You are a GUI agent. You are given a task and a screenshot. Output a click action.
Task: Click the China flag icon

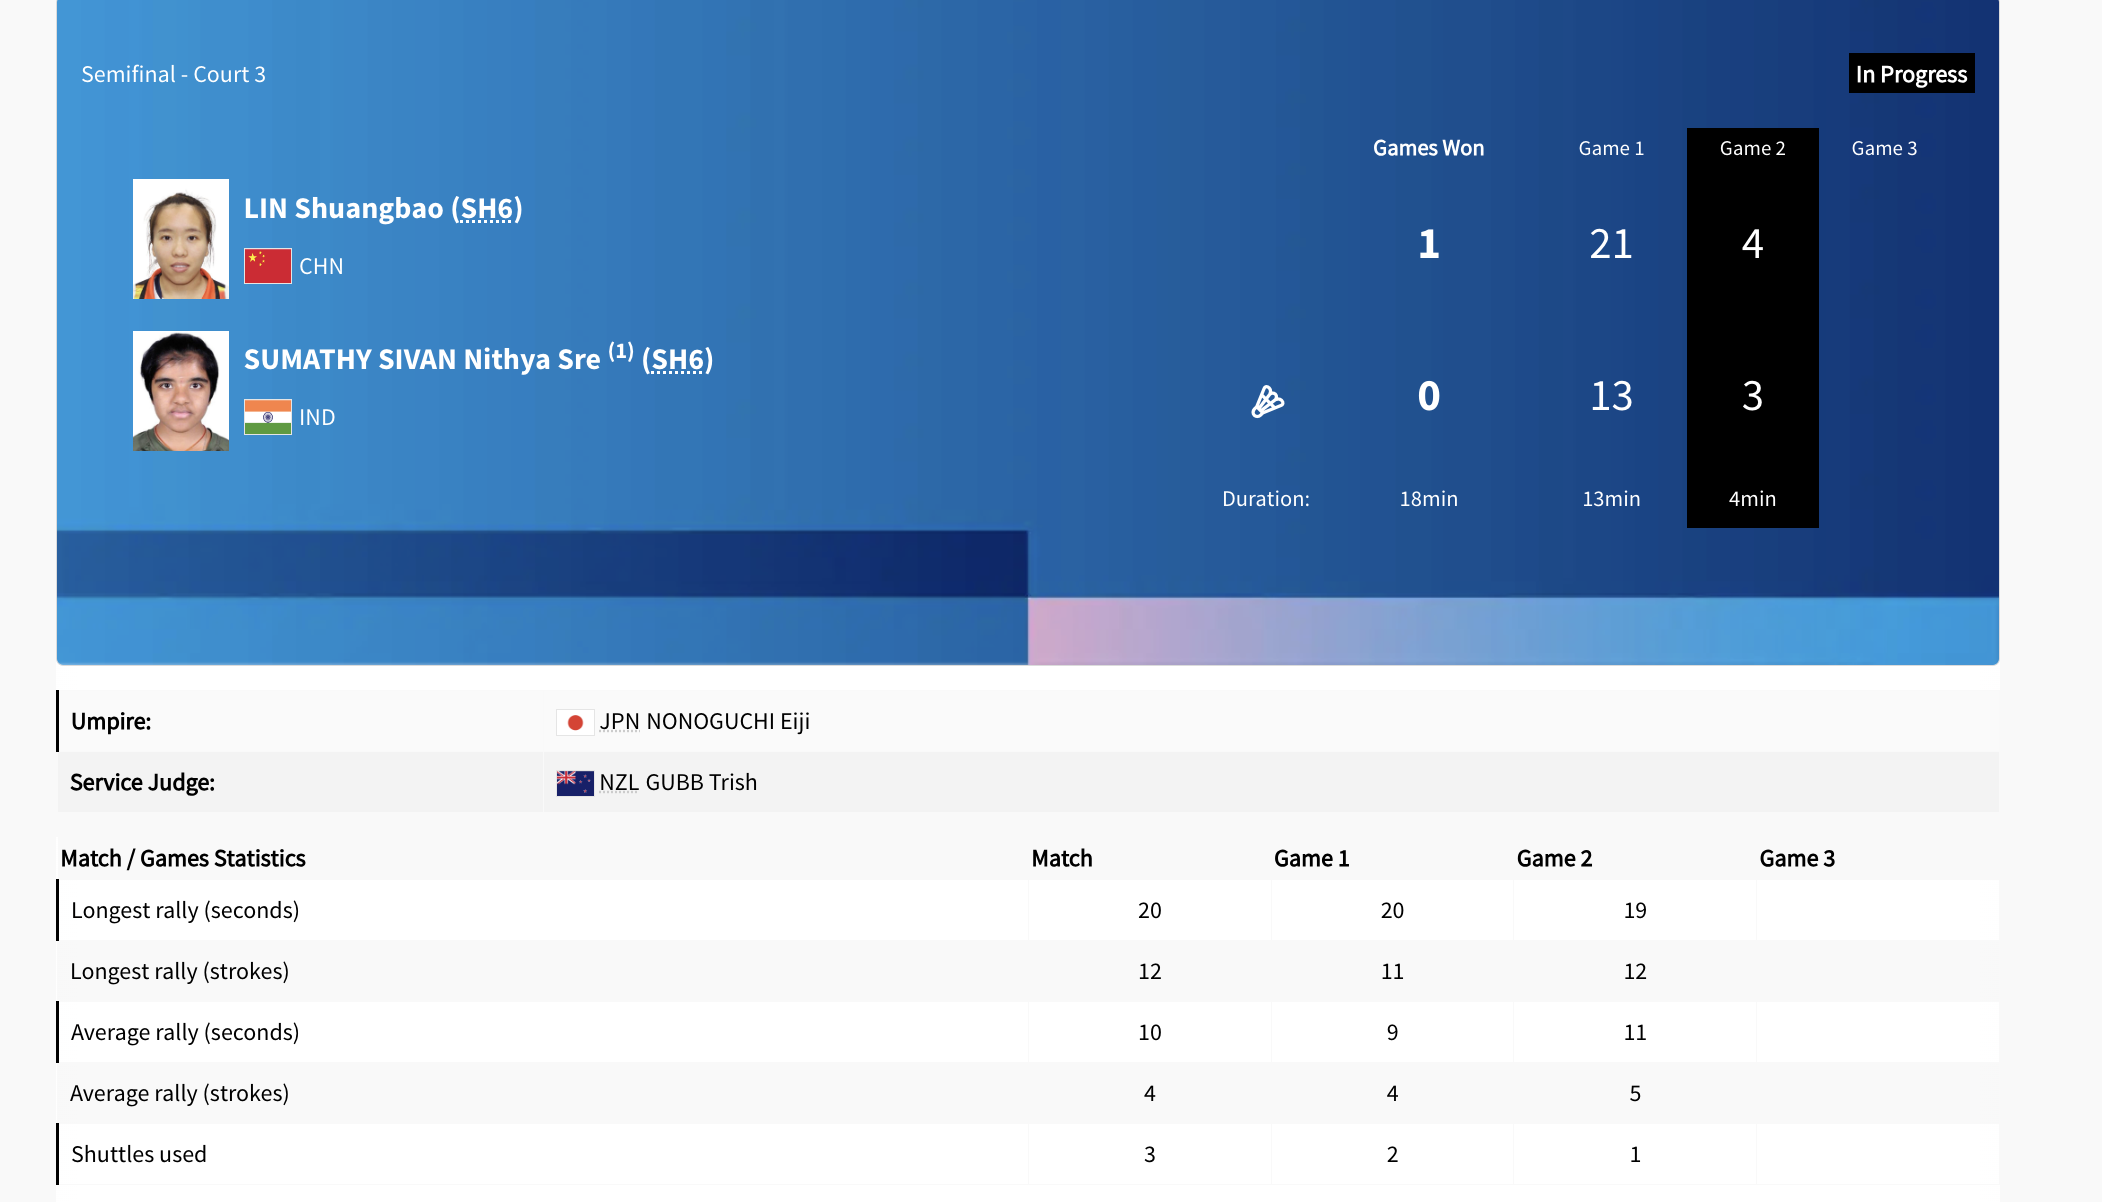pos(267,266)
